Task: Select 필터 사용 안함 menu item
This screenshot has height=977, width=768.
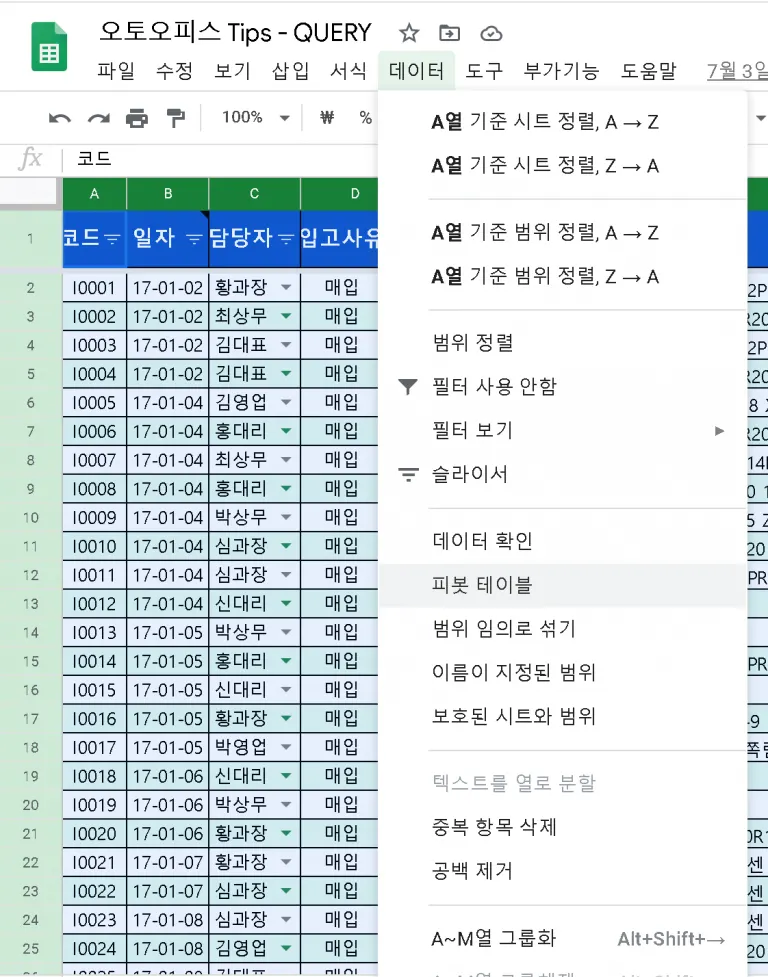Action: [x=562, y=387]
